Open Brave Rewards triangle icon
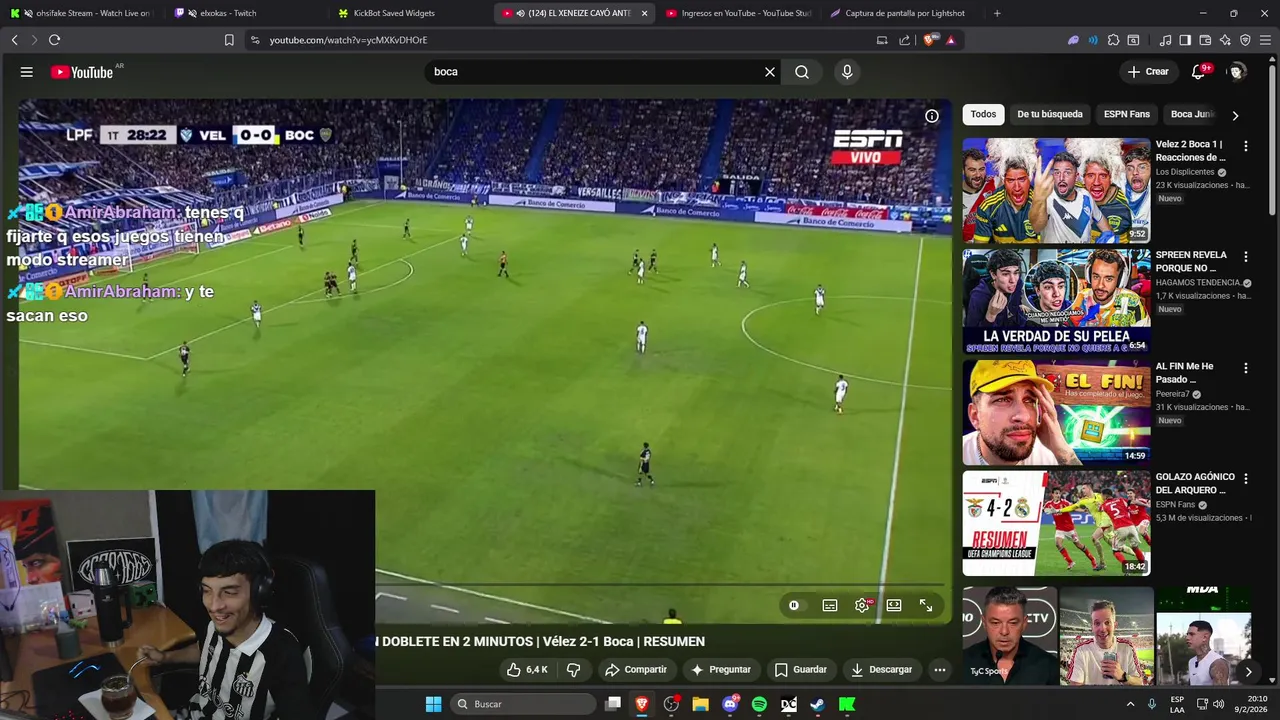The width and height of the screenshot is (1280, 720). (x=951, y=40)
